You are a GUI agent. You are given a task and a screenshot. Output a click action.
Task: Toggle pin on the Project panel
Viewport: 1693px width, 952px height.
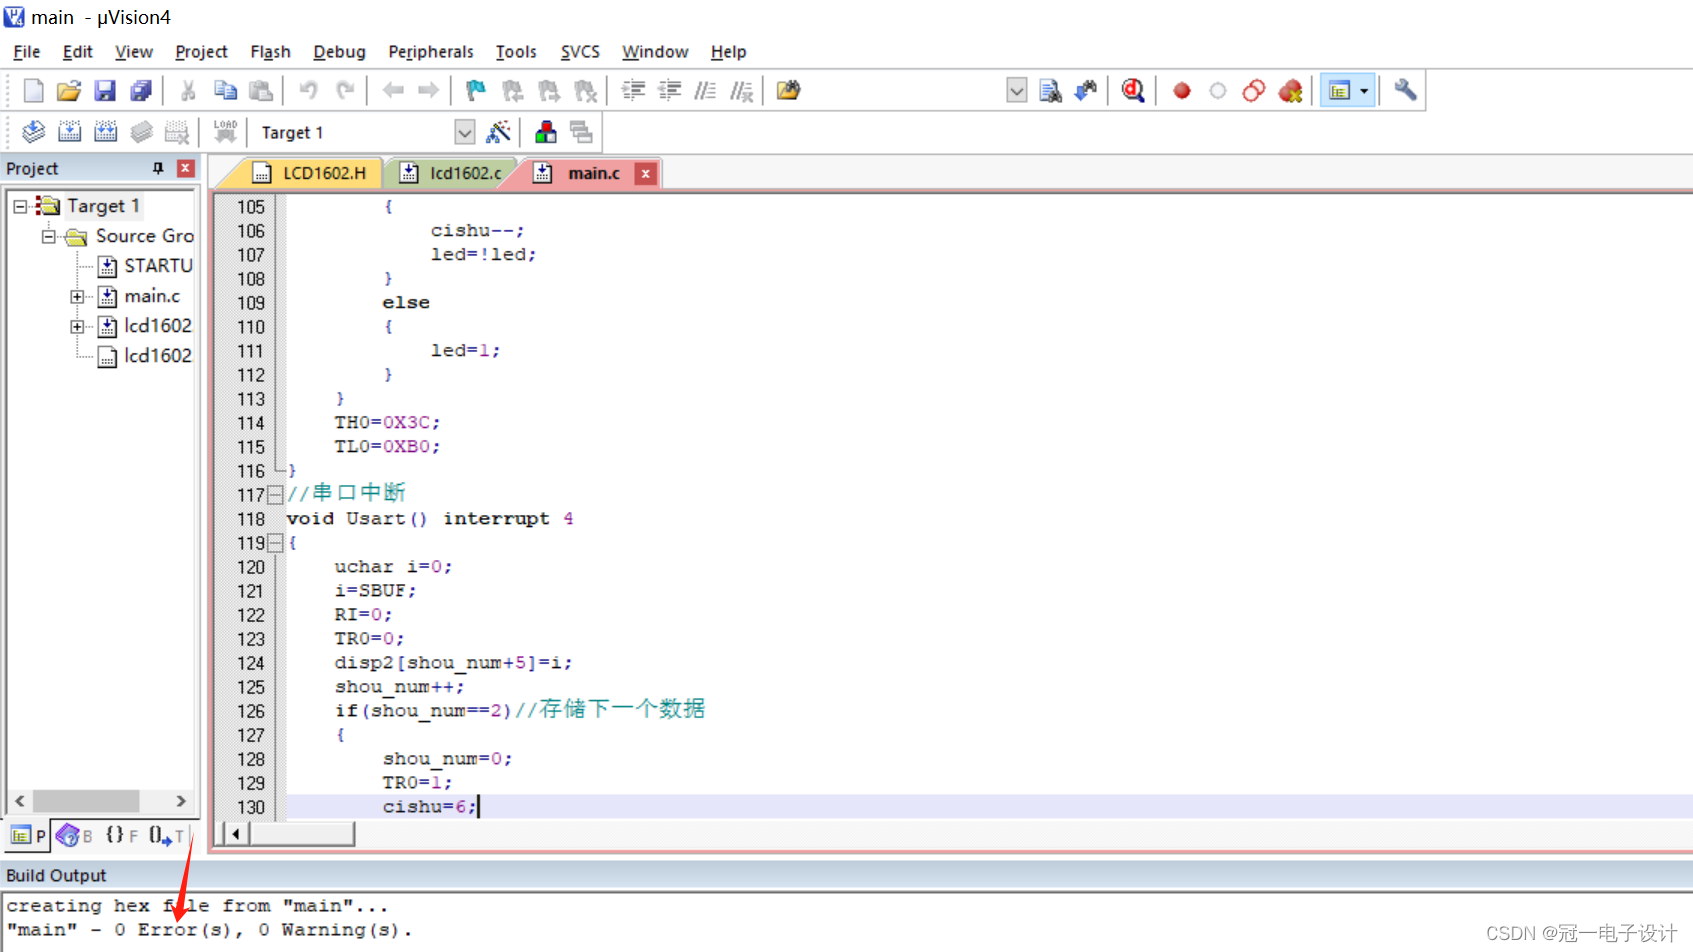pyautogui.click(x=158, y=168)
